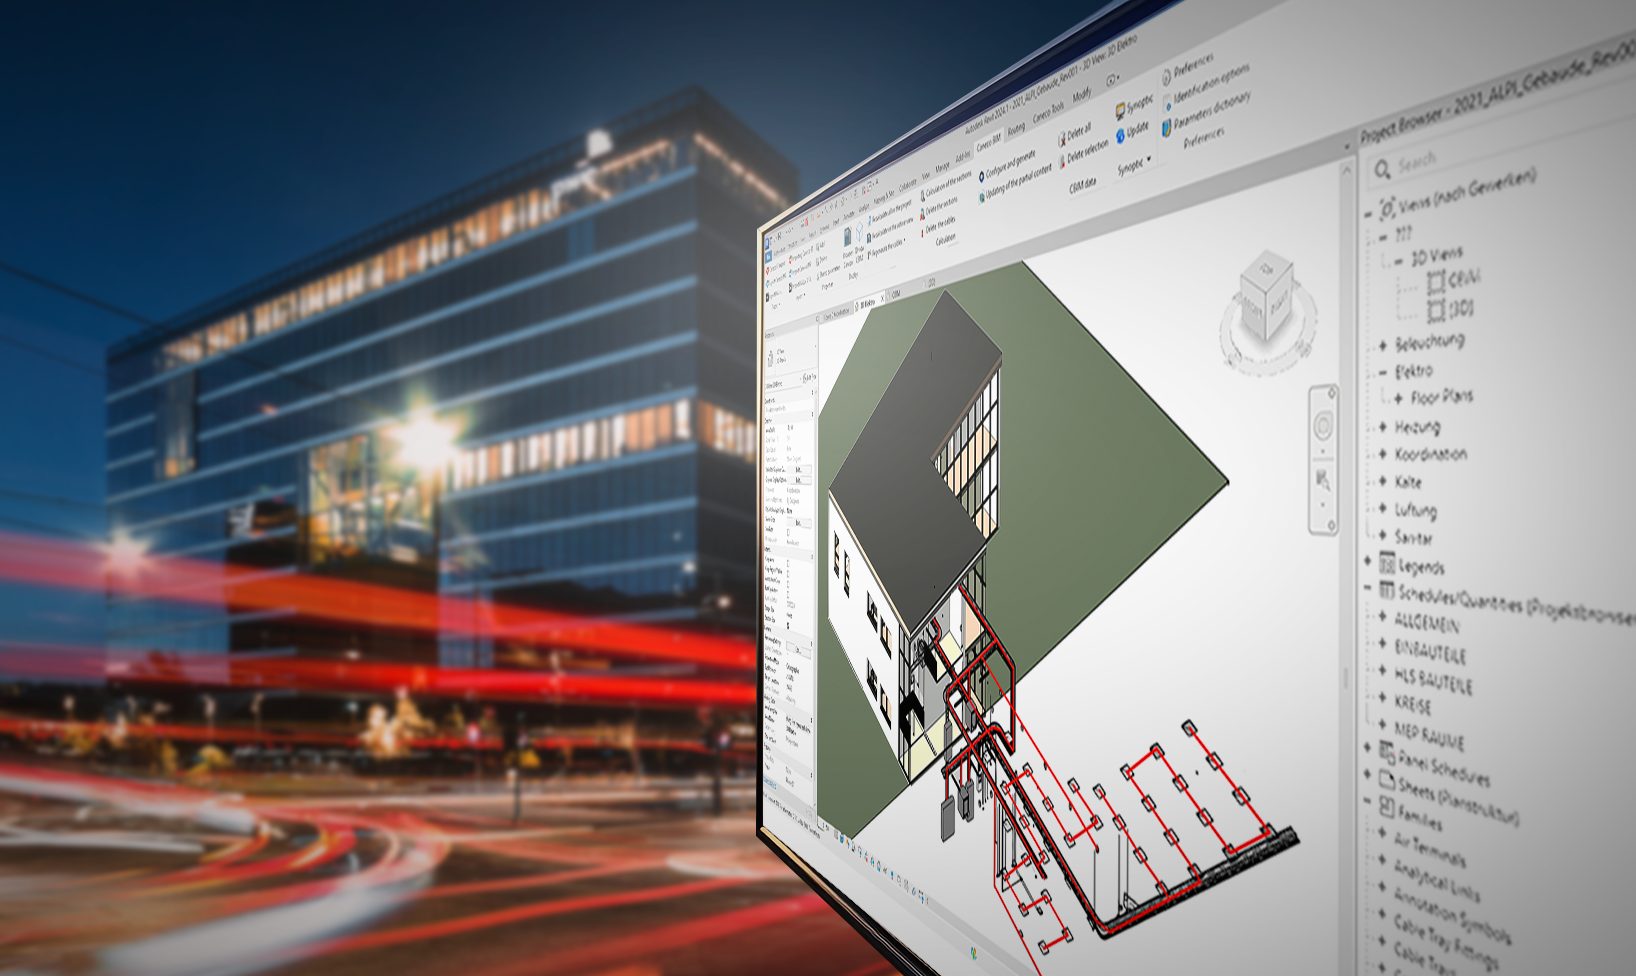Switch to the Caneco BIM ribbon tab
Image resolution: width=1636 pixels, height=976 pixels.
[x=987, y=140]
